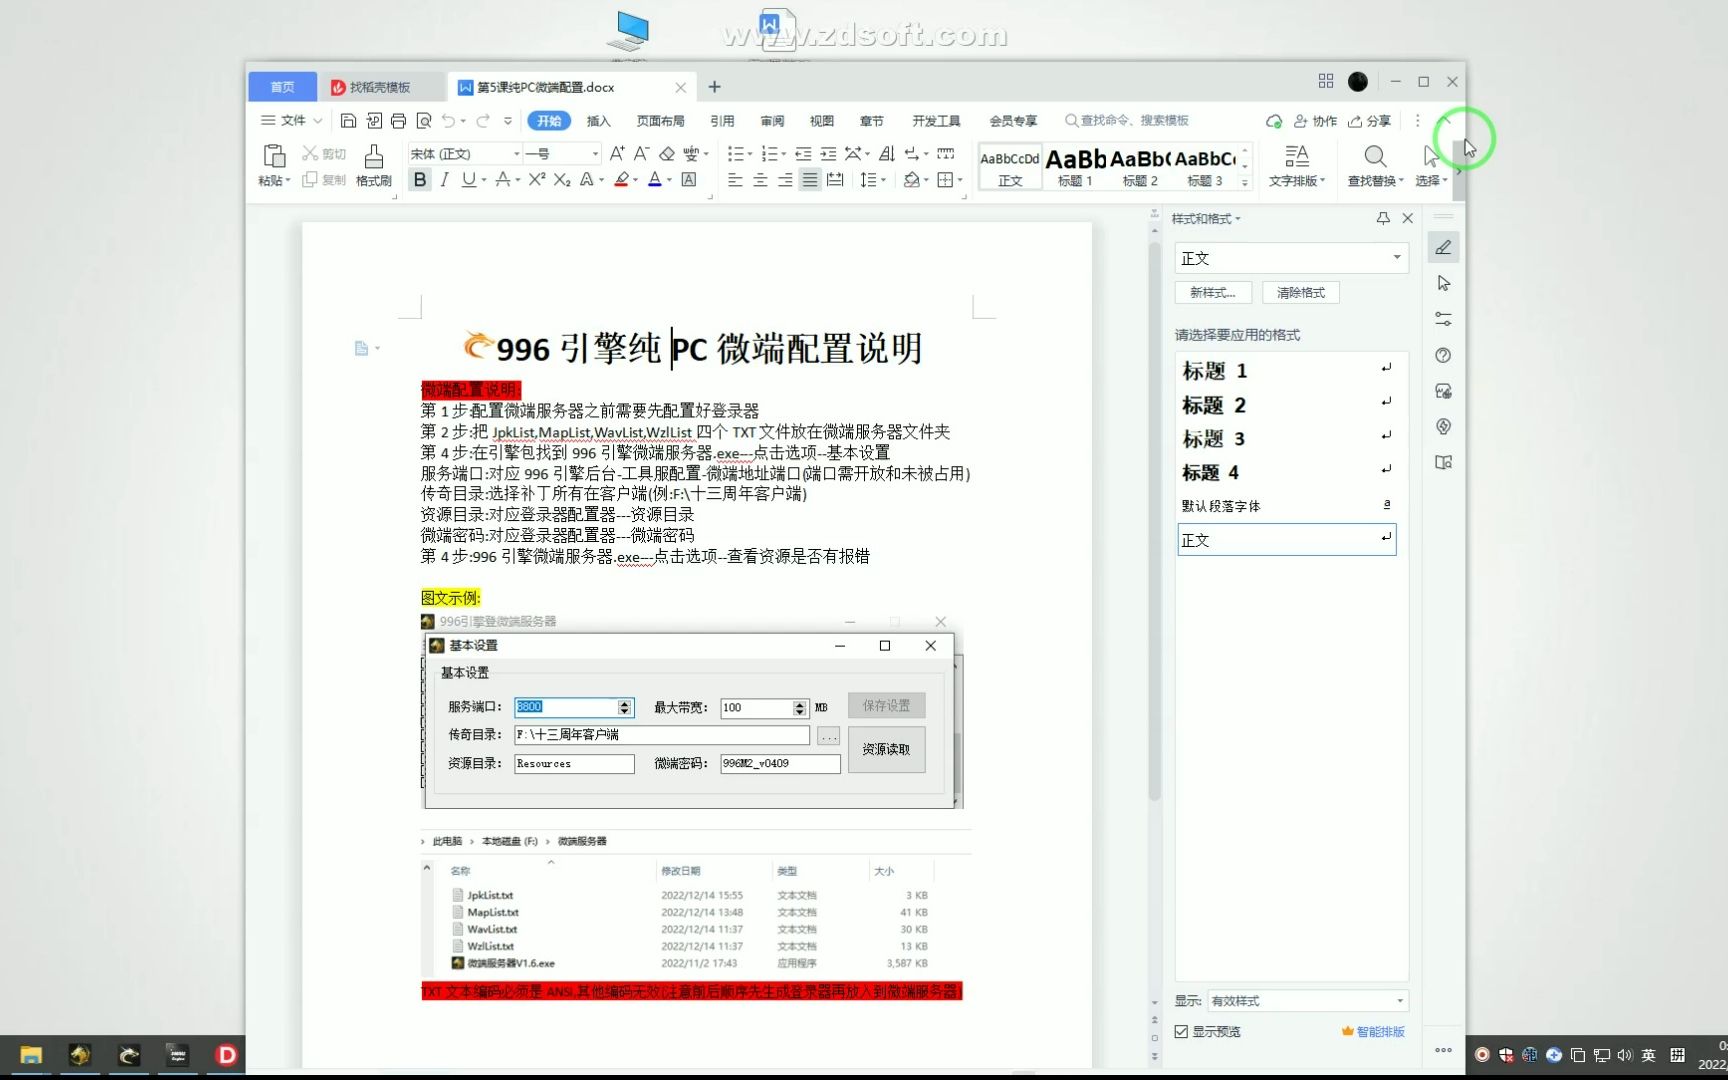Image resolution: width=1728 pixels, height=1080 pixels.
Task: Click the Print icon in quick toolbar
Action: coord(398,121)
